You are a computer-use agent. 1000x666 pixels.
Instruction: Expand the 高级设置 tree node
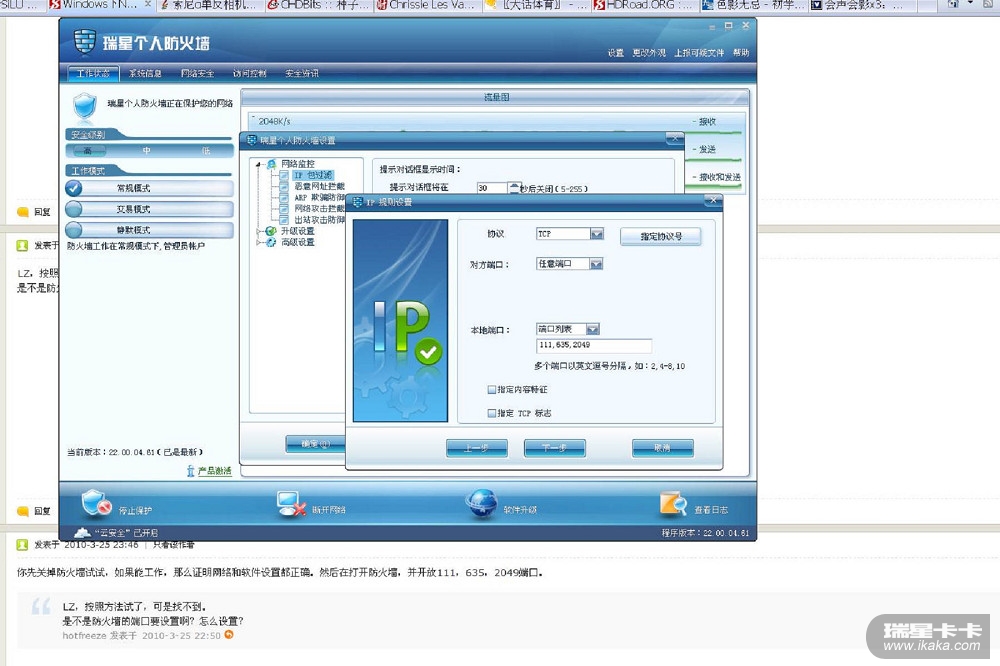tap(258, 242)
